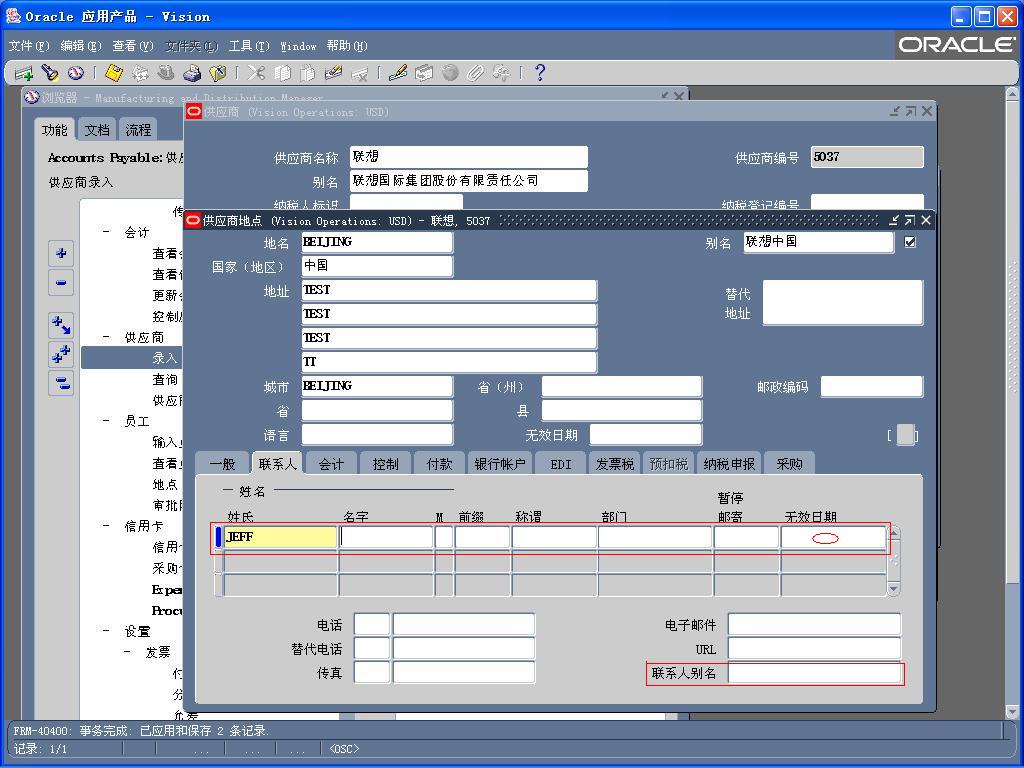
Task: Click the 电子邮件 input field
Action: click(814, 624)
